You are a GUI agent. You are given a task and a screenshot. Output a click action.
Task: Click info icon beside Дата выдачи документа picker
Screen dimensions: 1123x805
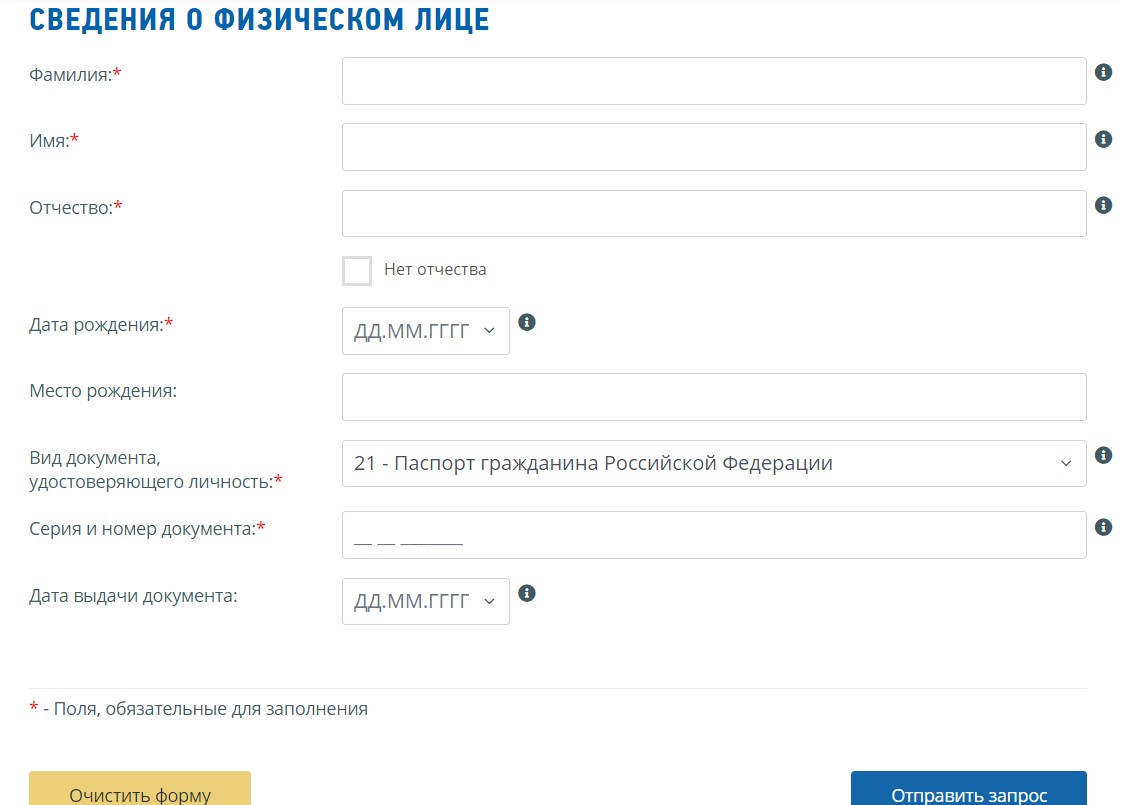pyautogui.click(x=527, y=593)
